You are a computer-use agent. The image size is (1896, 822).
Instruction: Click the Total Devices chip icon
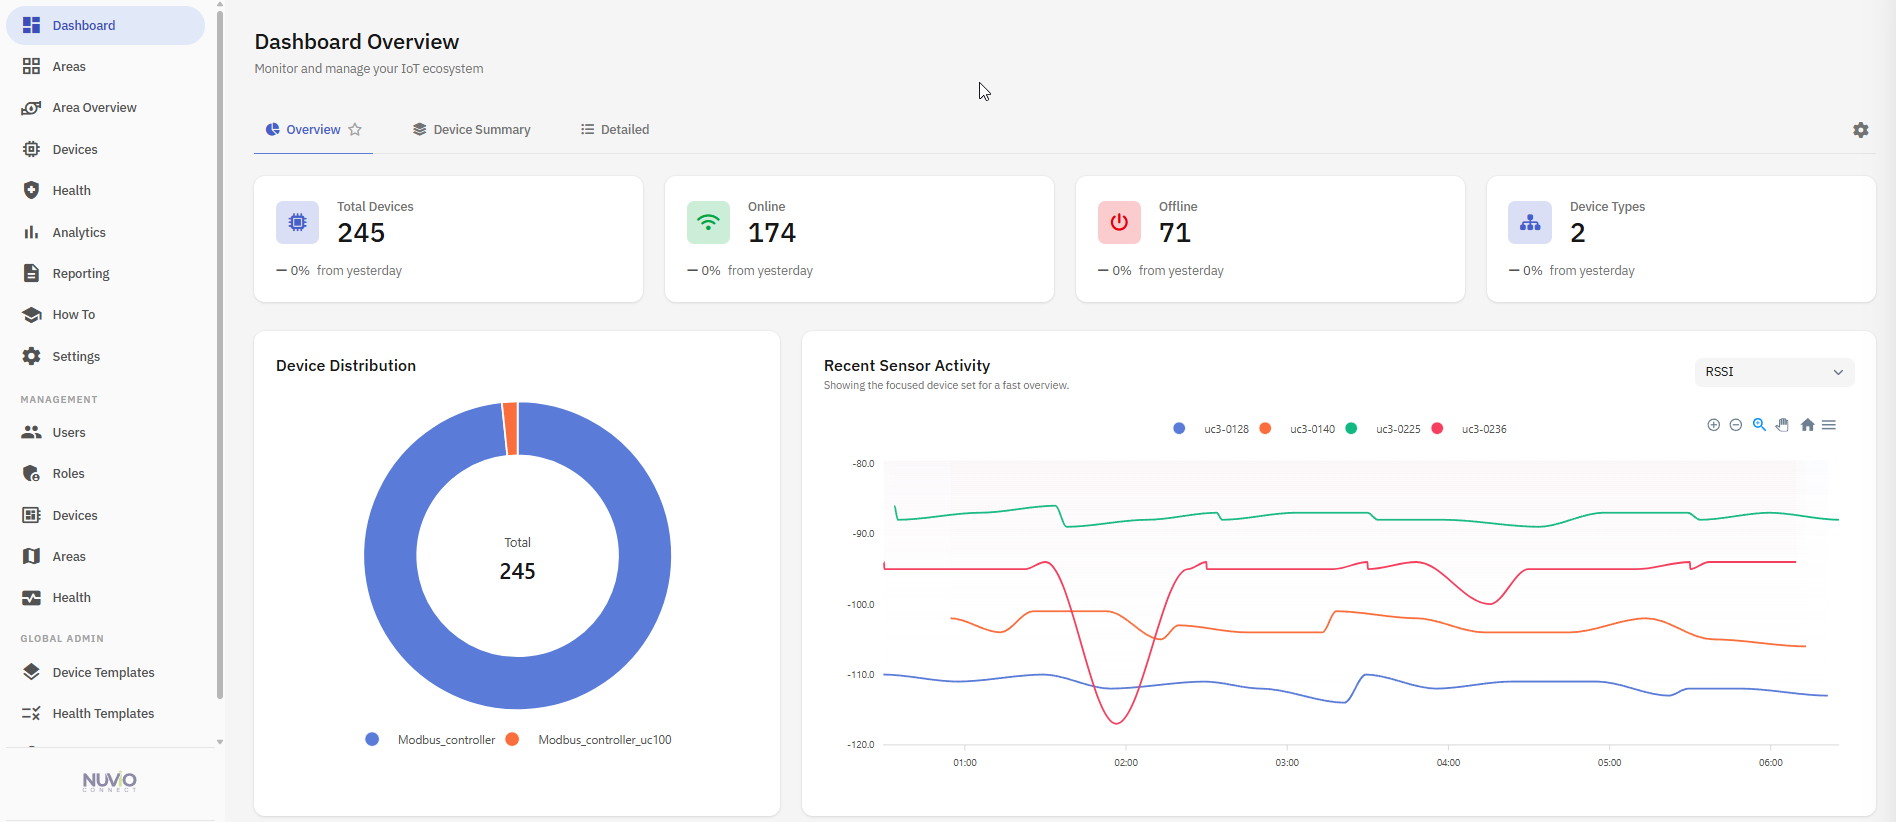coord(297,222)
